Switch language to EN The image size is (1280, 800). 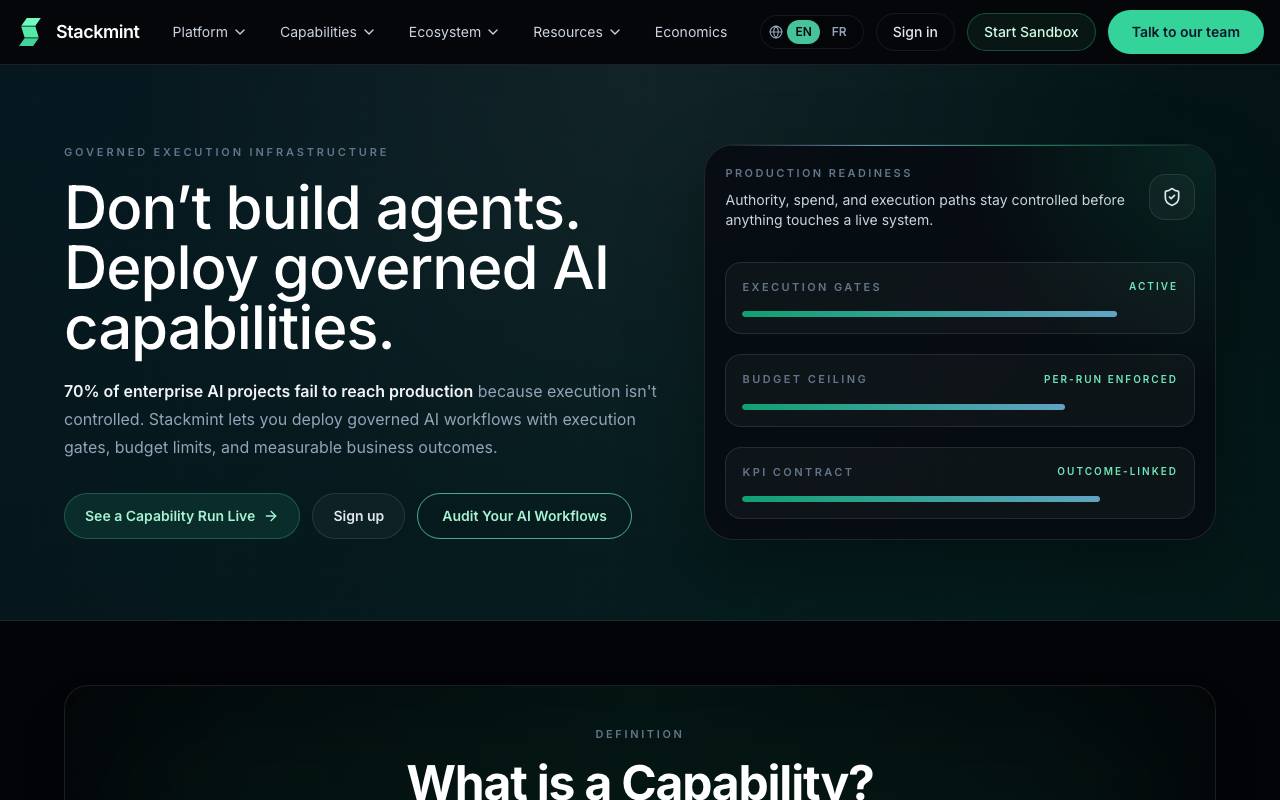tap(803, 32)
